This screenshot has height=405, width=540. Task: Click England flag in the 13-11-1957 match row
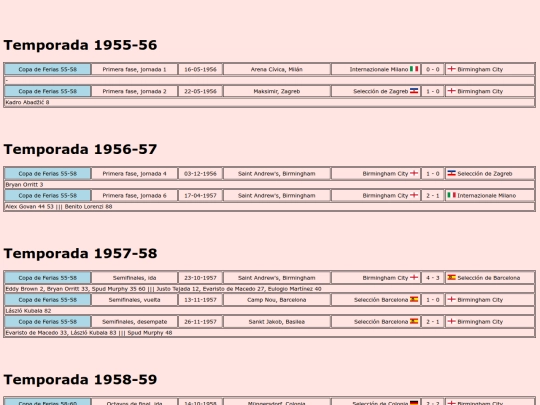[x=451, y=300]
